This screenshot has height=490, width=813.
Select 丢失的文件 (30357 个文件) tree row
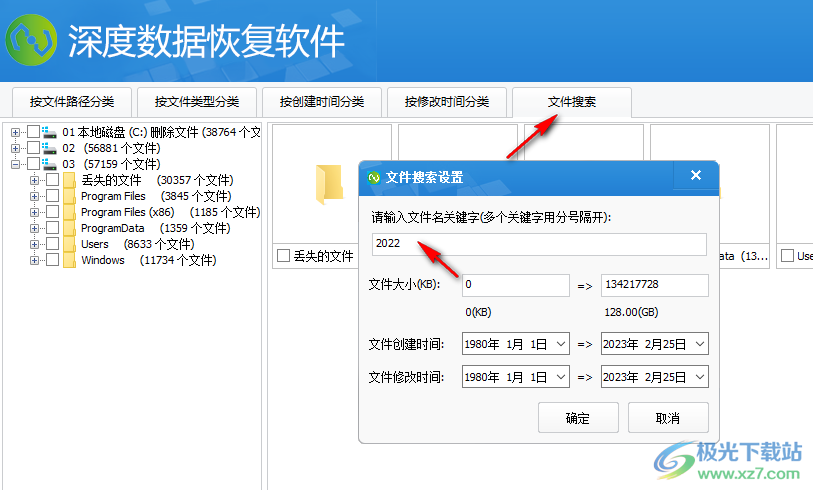(157, 180)
